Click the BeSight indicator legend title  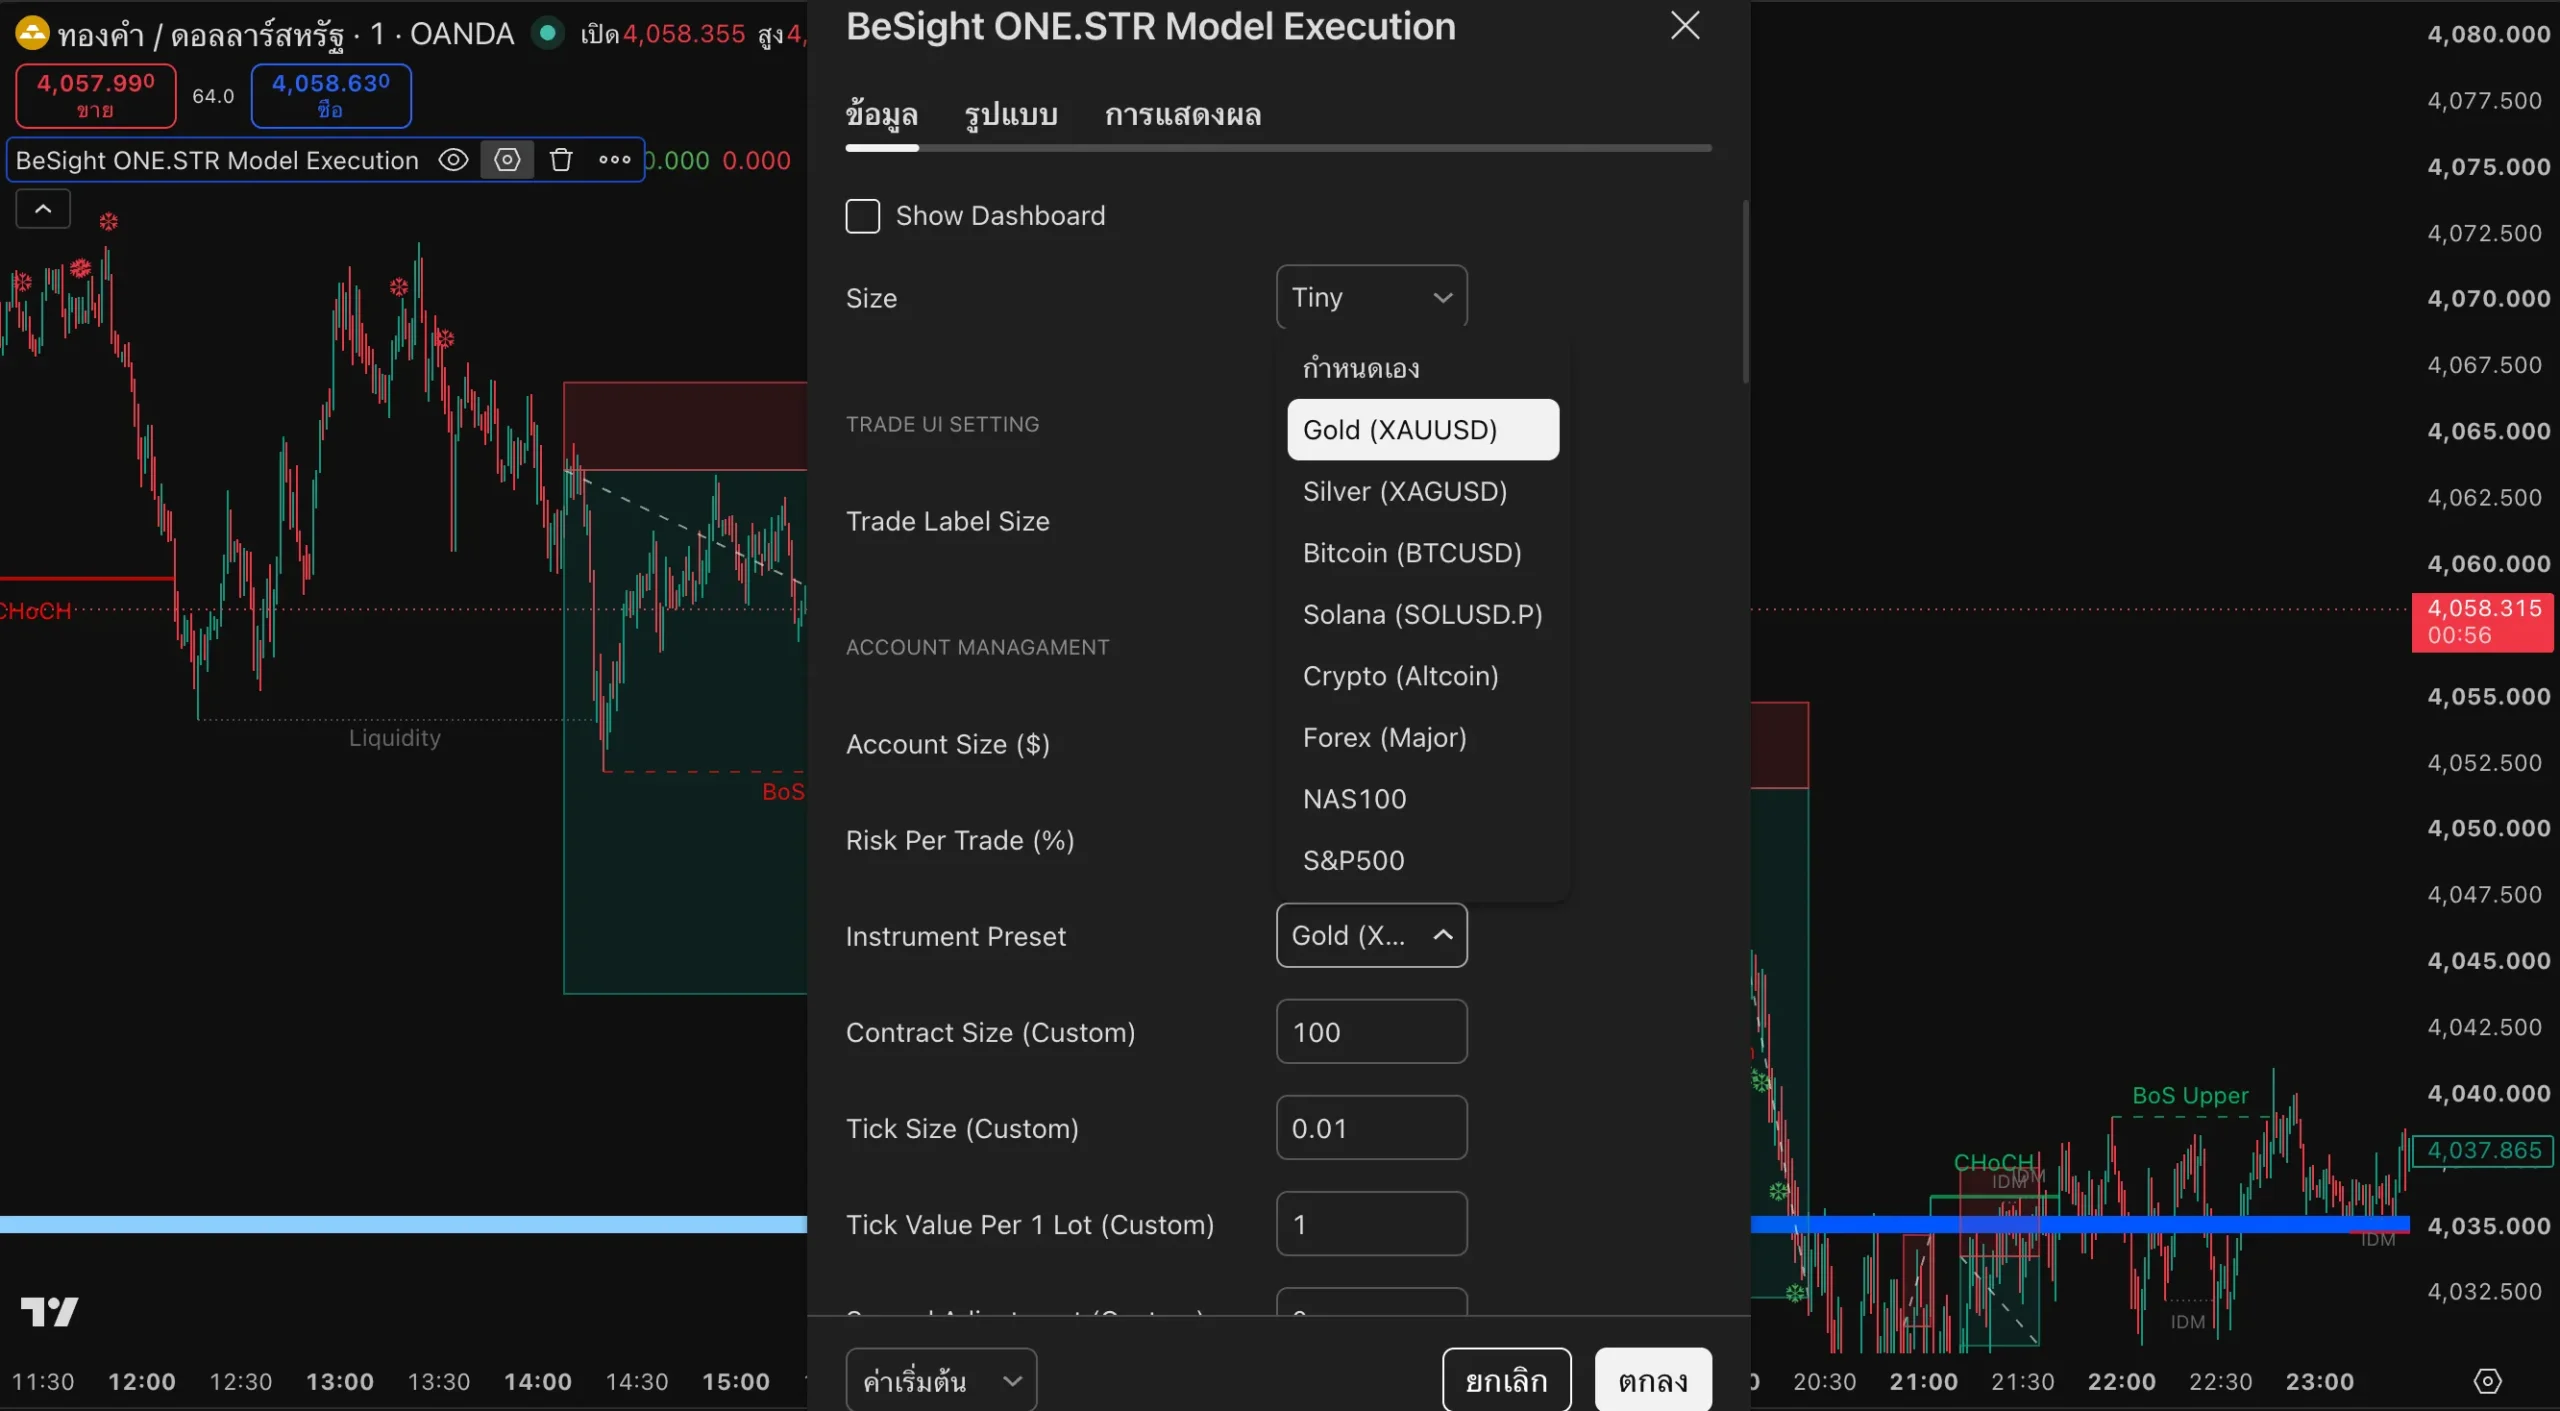(x=217, y=160)
